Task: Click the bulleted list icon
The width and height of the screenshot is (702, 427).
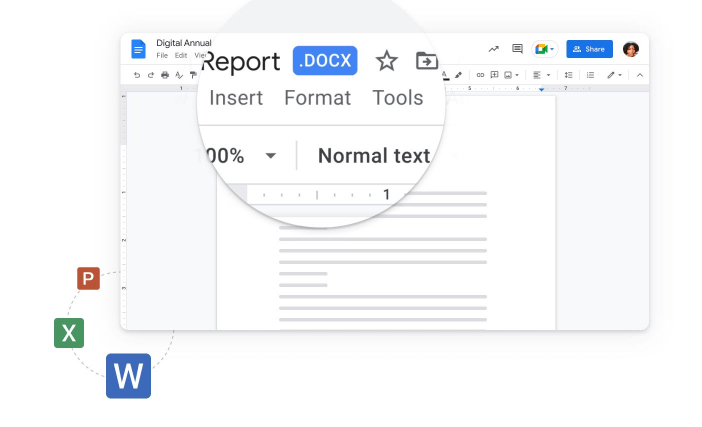Action: (x=591, y=75)
